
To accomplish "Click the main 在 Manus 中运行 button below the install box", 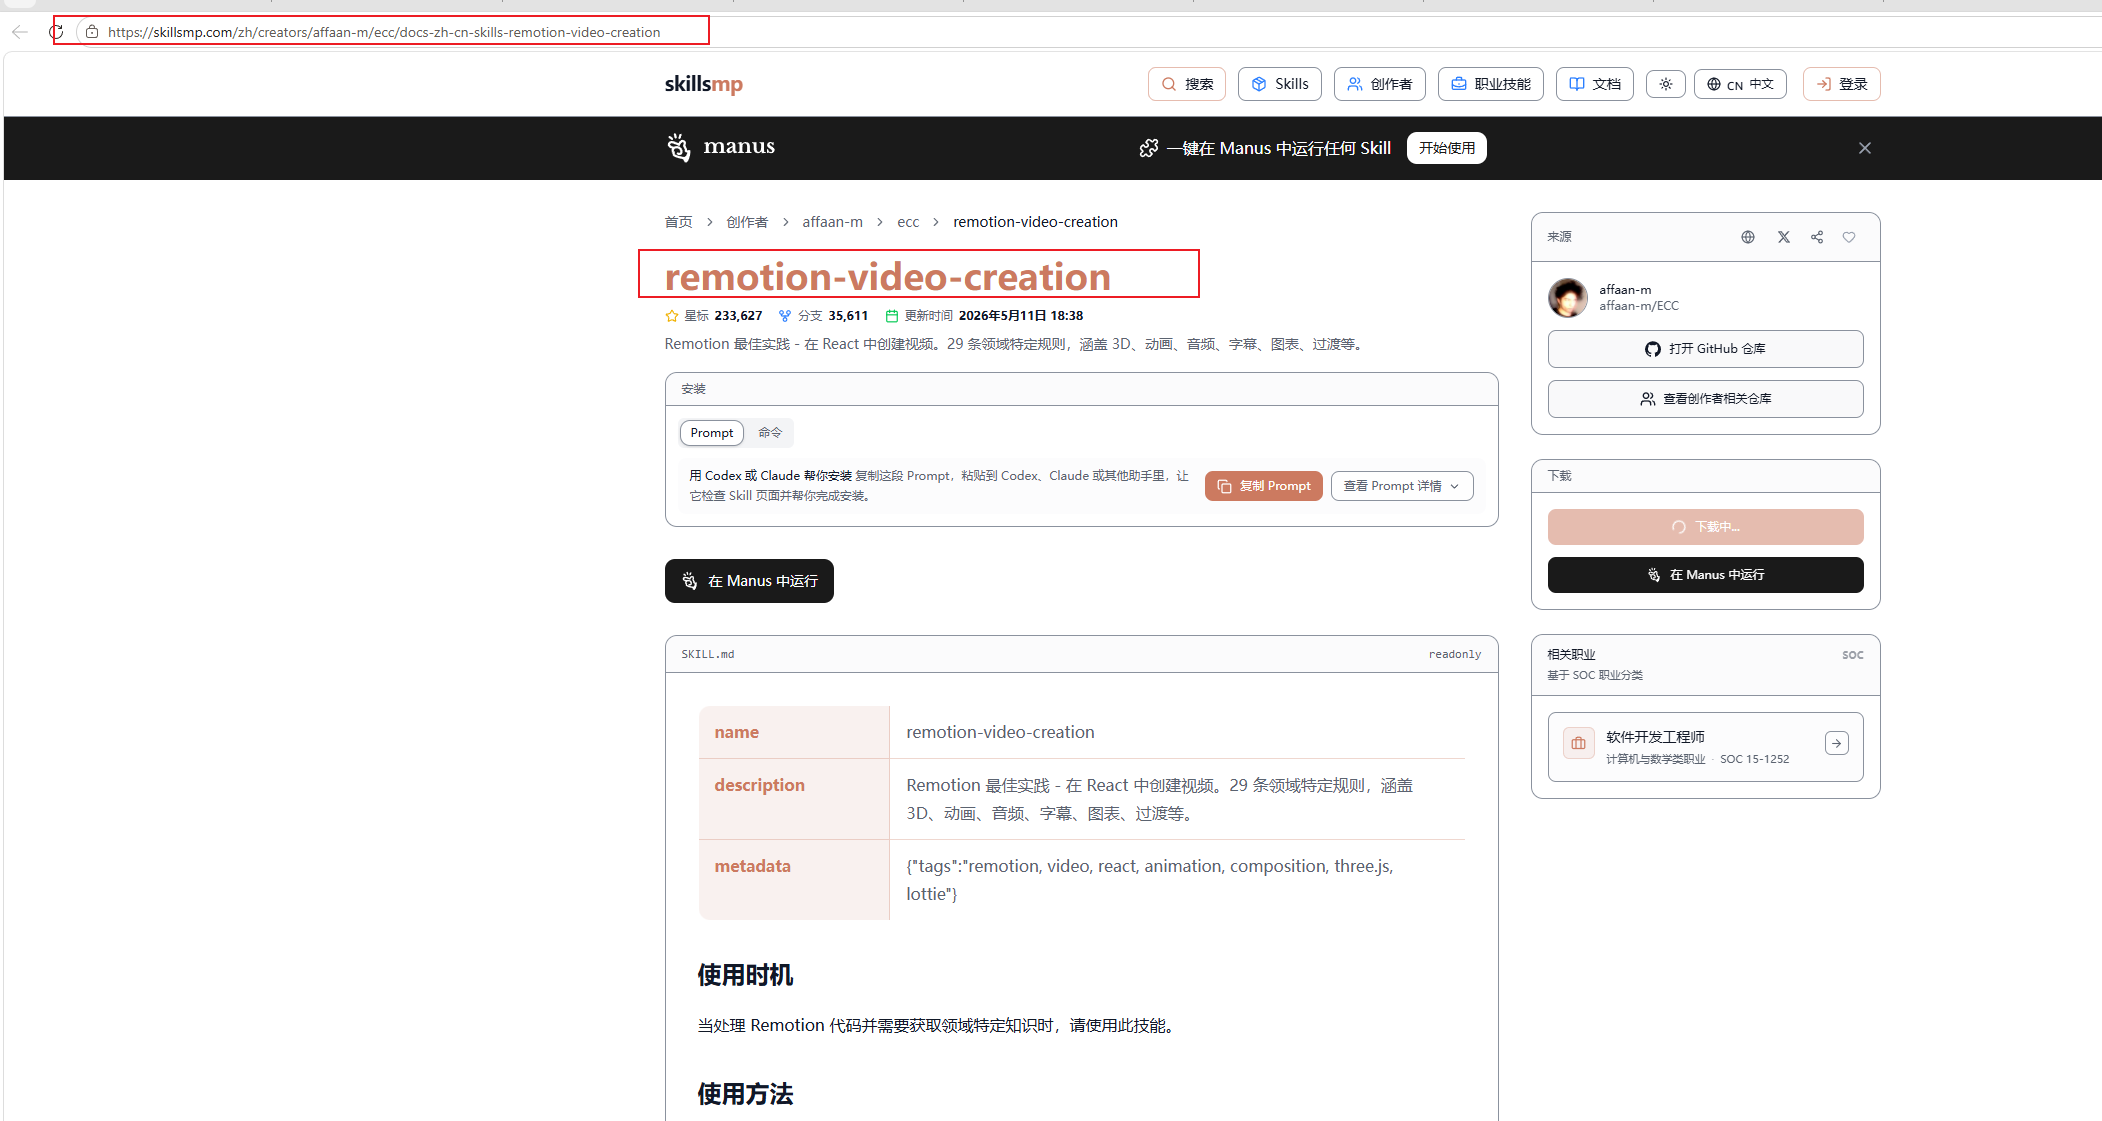I will point(749,581).
